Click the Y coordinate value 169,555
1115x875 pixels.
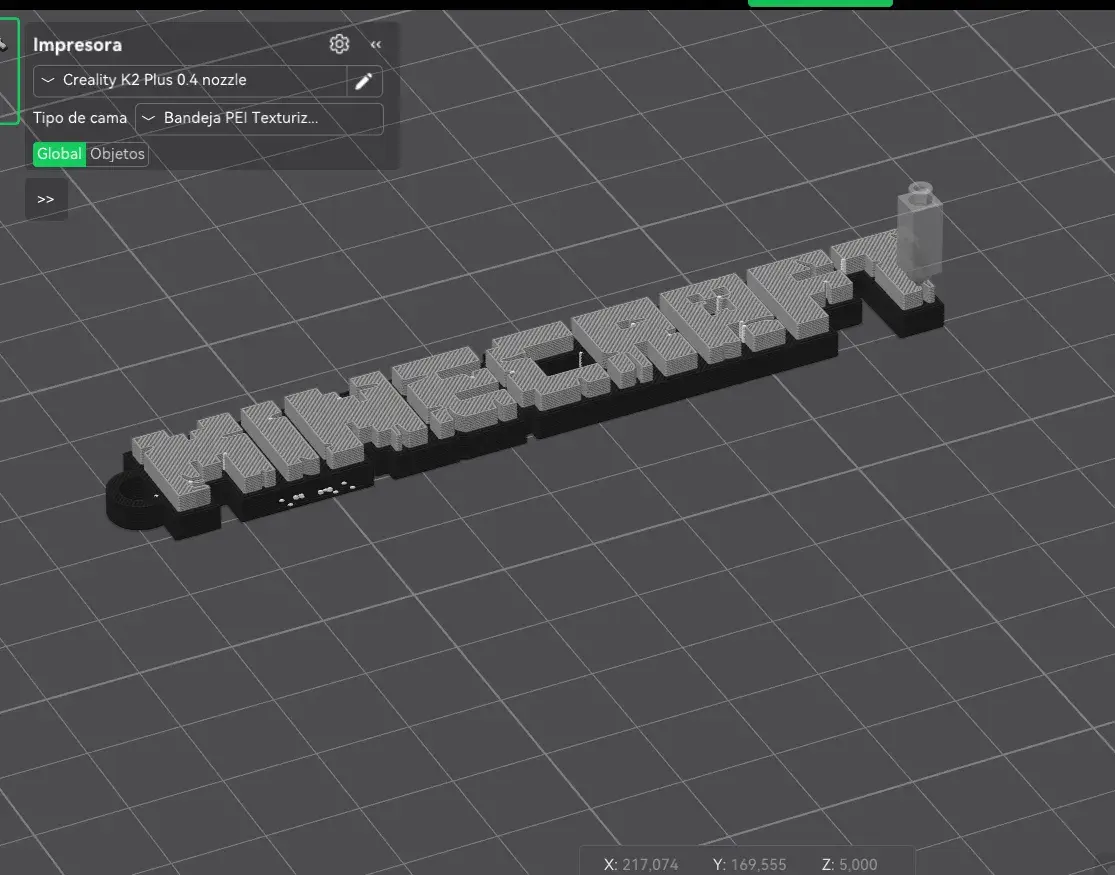(x=758, y=864)
